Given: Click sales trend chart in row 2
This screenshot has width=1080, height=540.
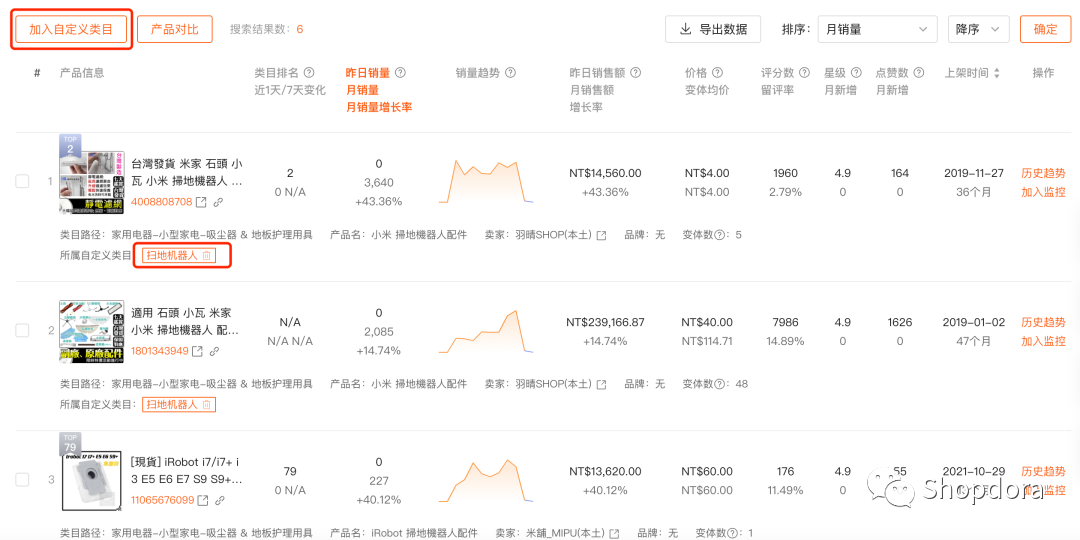Looking at the screenshot, I should tap(486, 331).
